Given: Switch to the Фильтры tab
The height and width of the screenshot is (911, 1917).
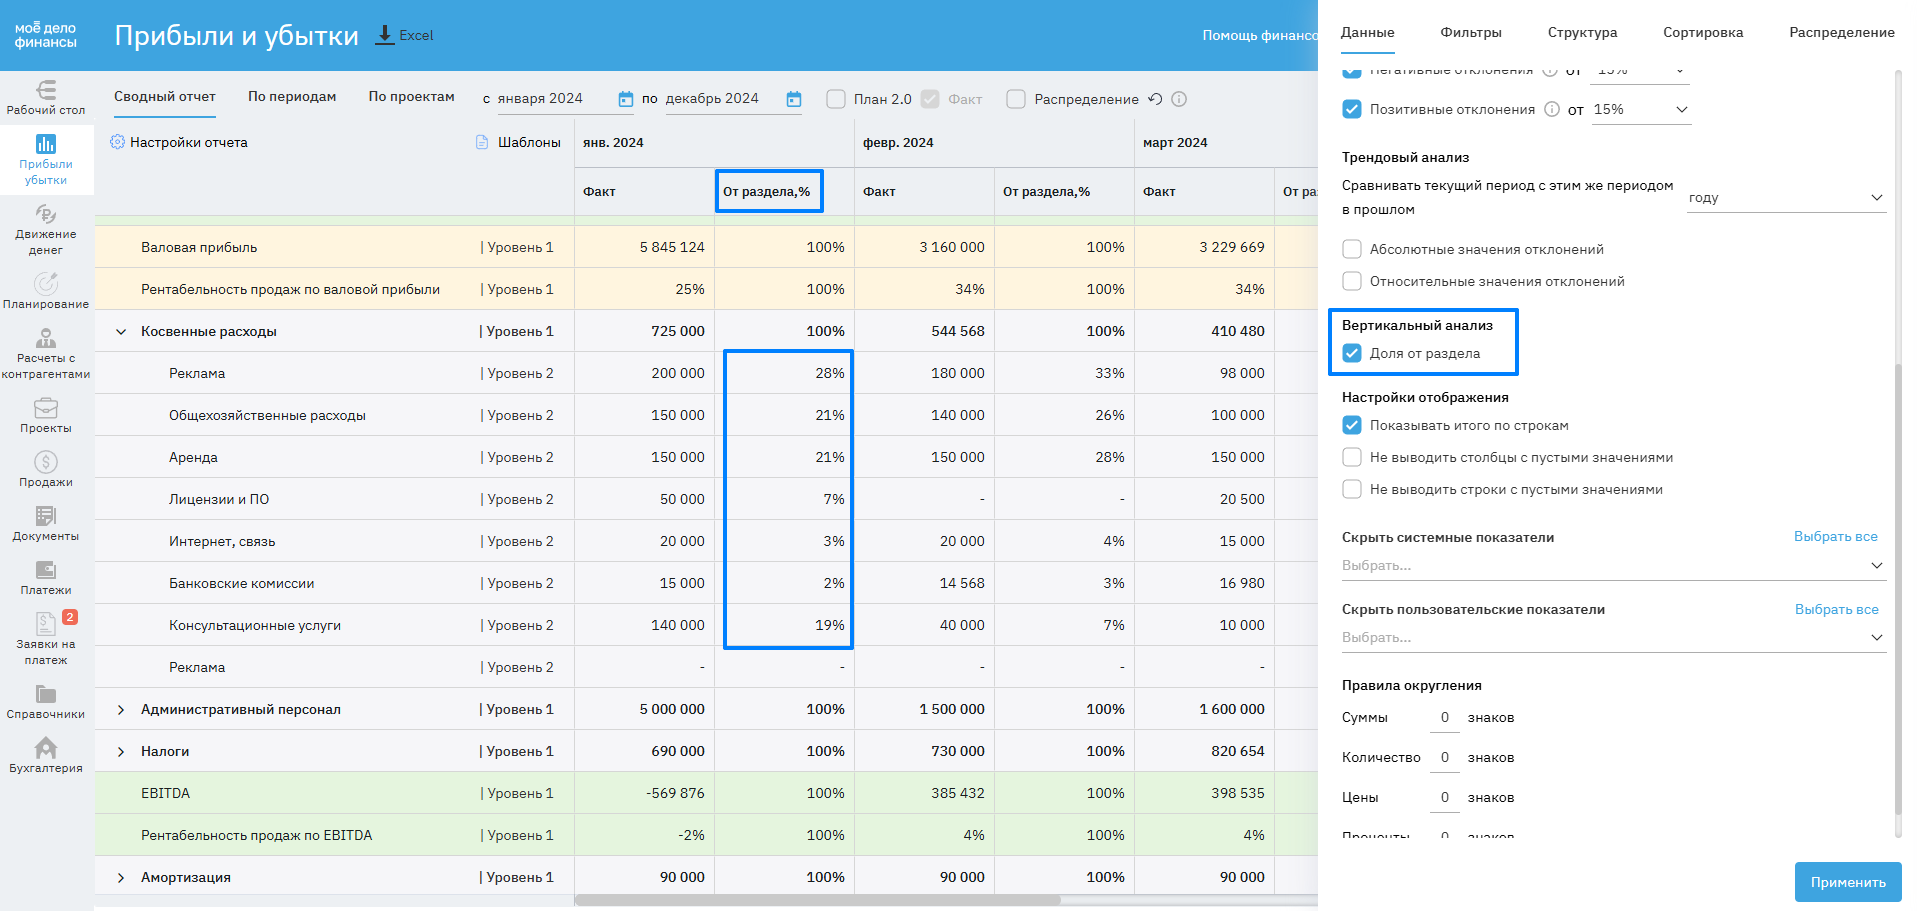Looking at the screenshot, I should click(1470, 32).
